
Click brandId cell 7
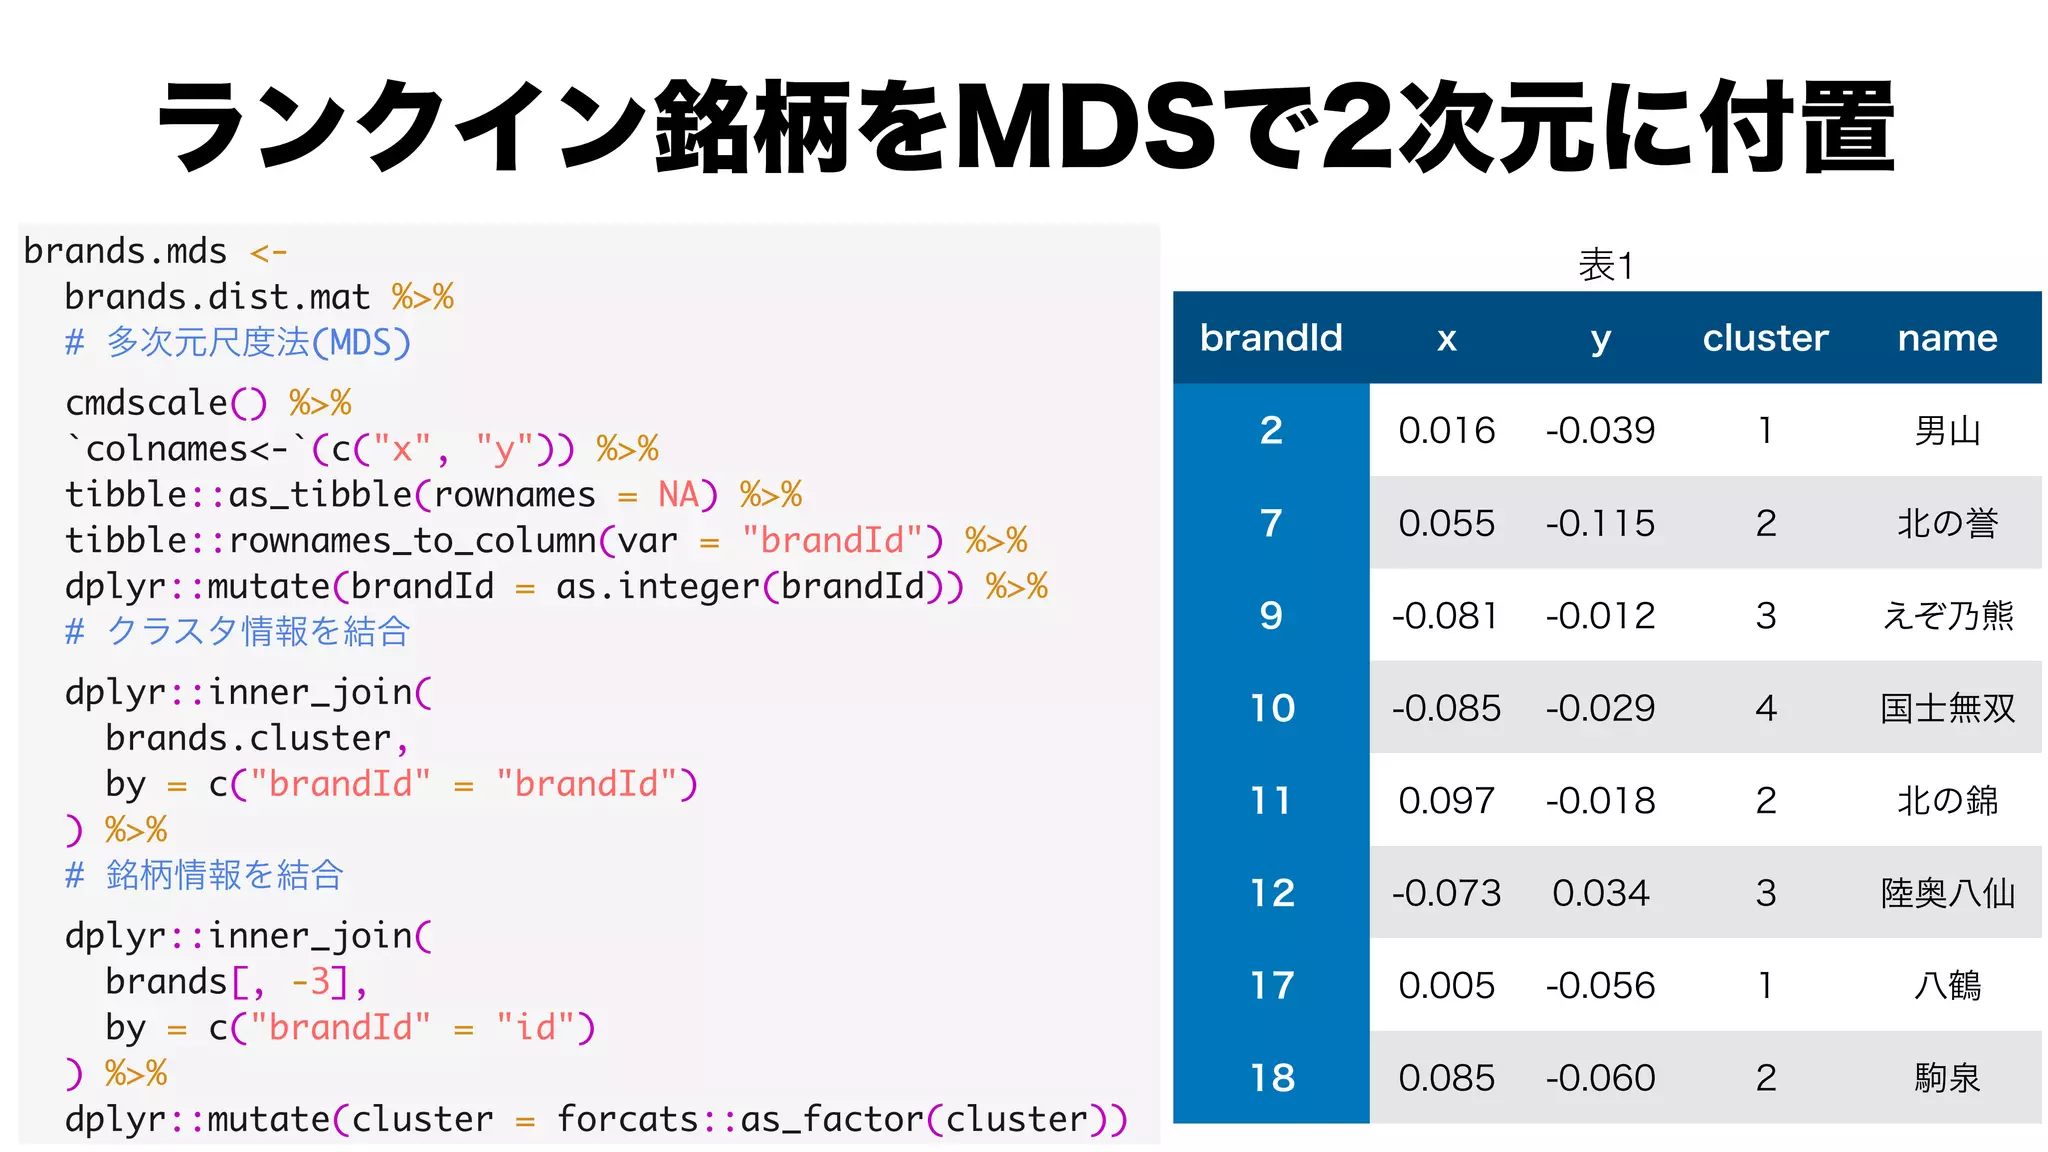pos(1271,523)
